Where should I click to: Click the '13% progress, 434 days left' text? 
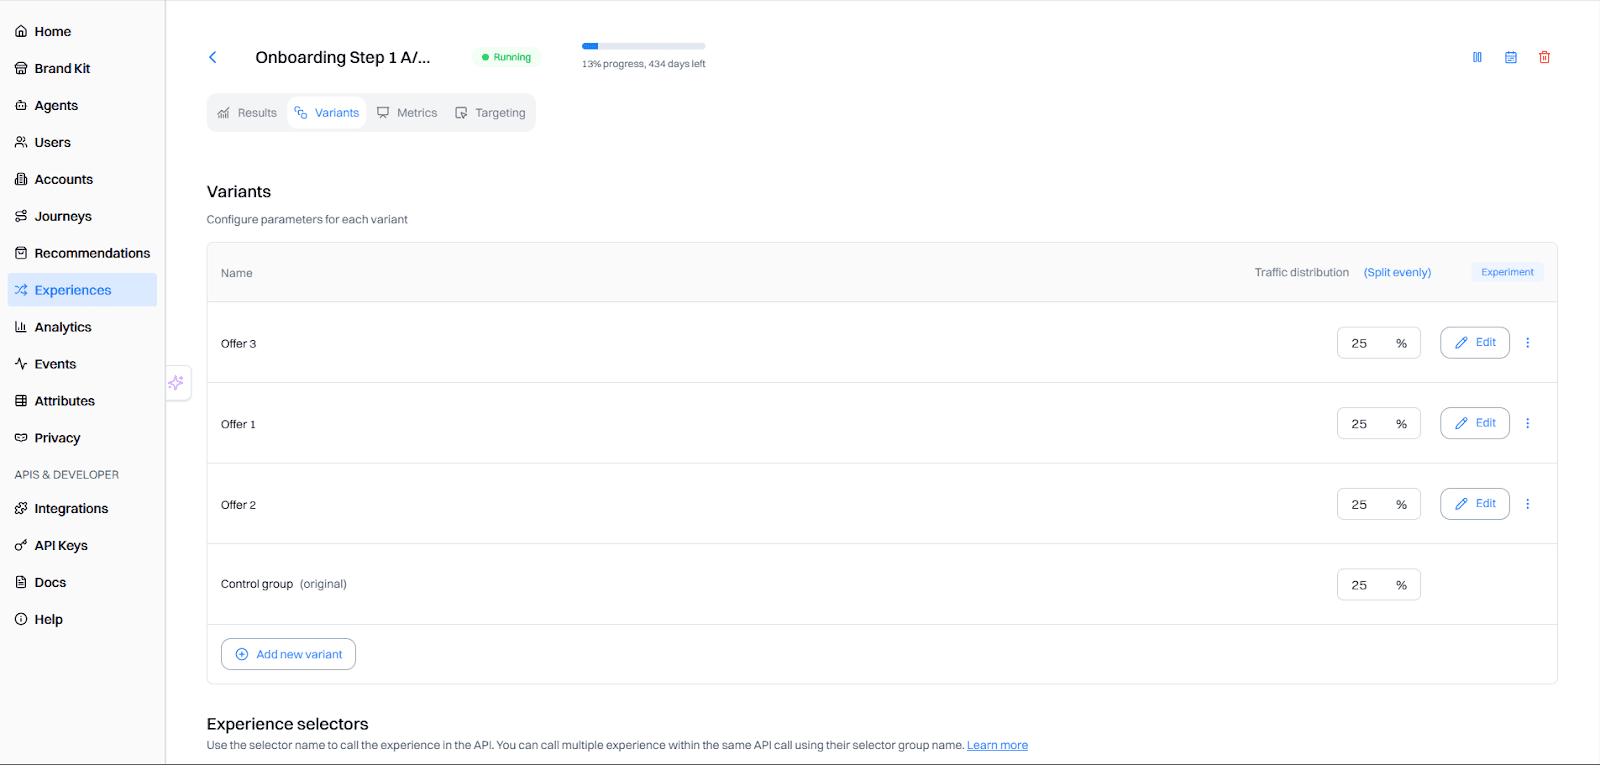pyautogui.click(x=644, y=64)
